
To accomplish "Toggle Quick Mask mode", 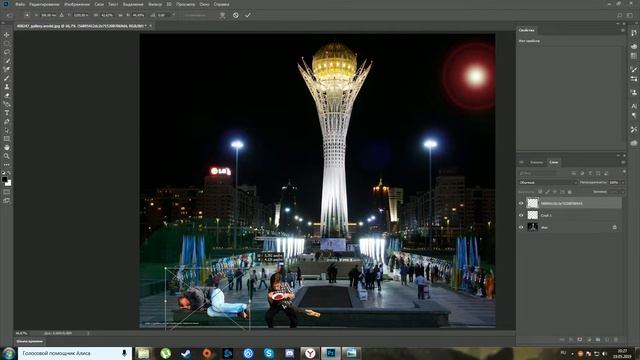I will 7,192.
